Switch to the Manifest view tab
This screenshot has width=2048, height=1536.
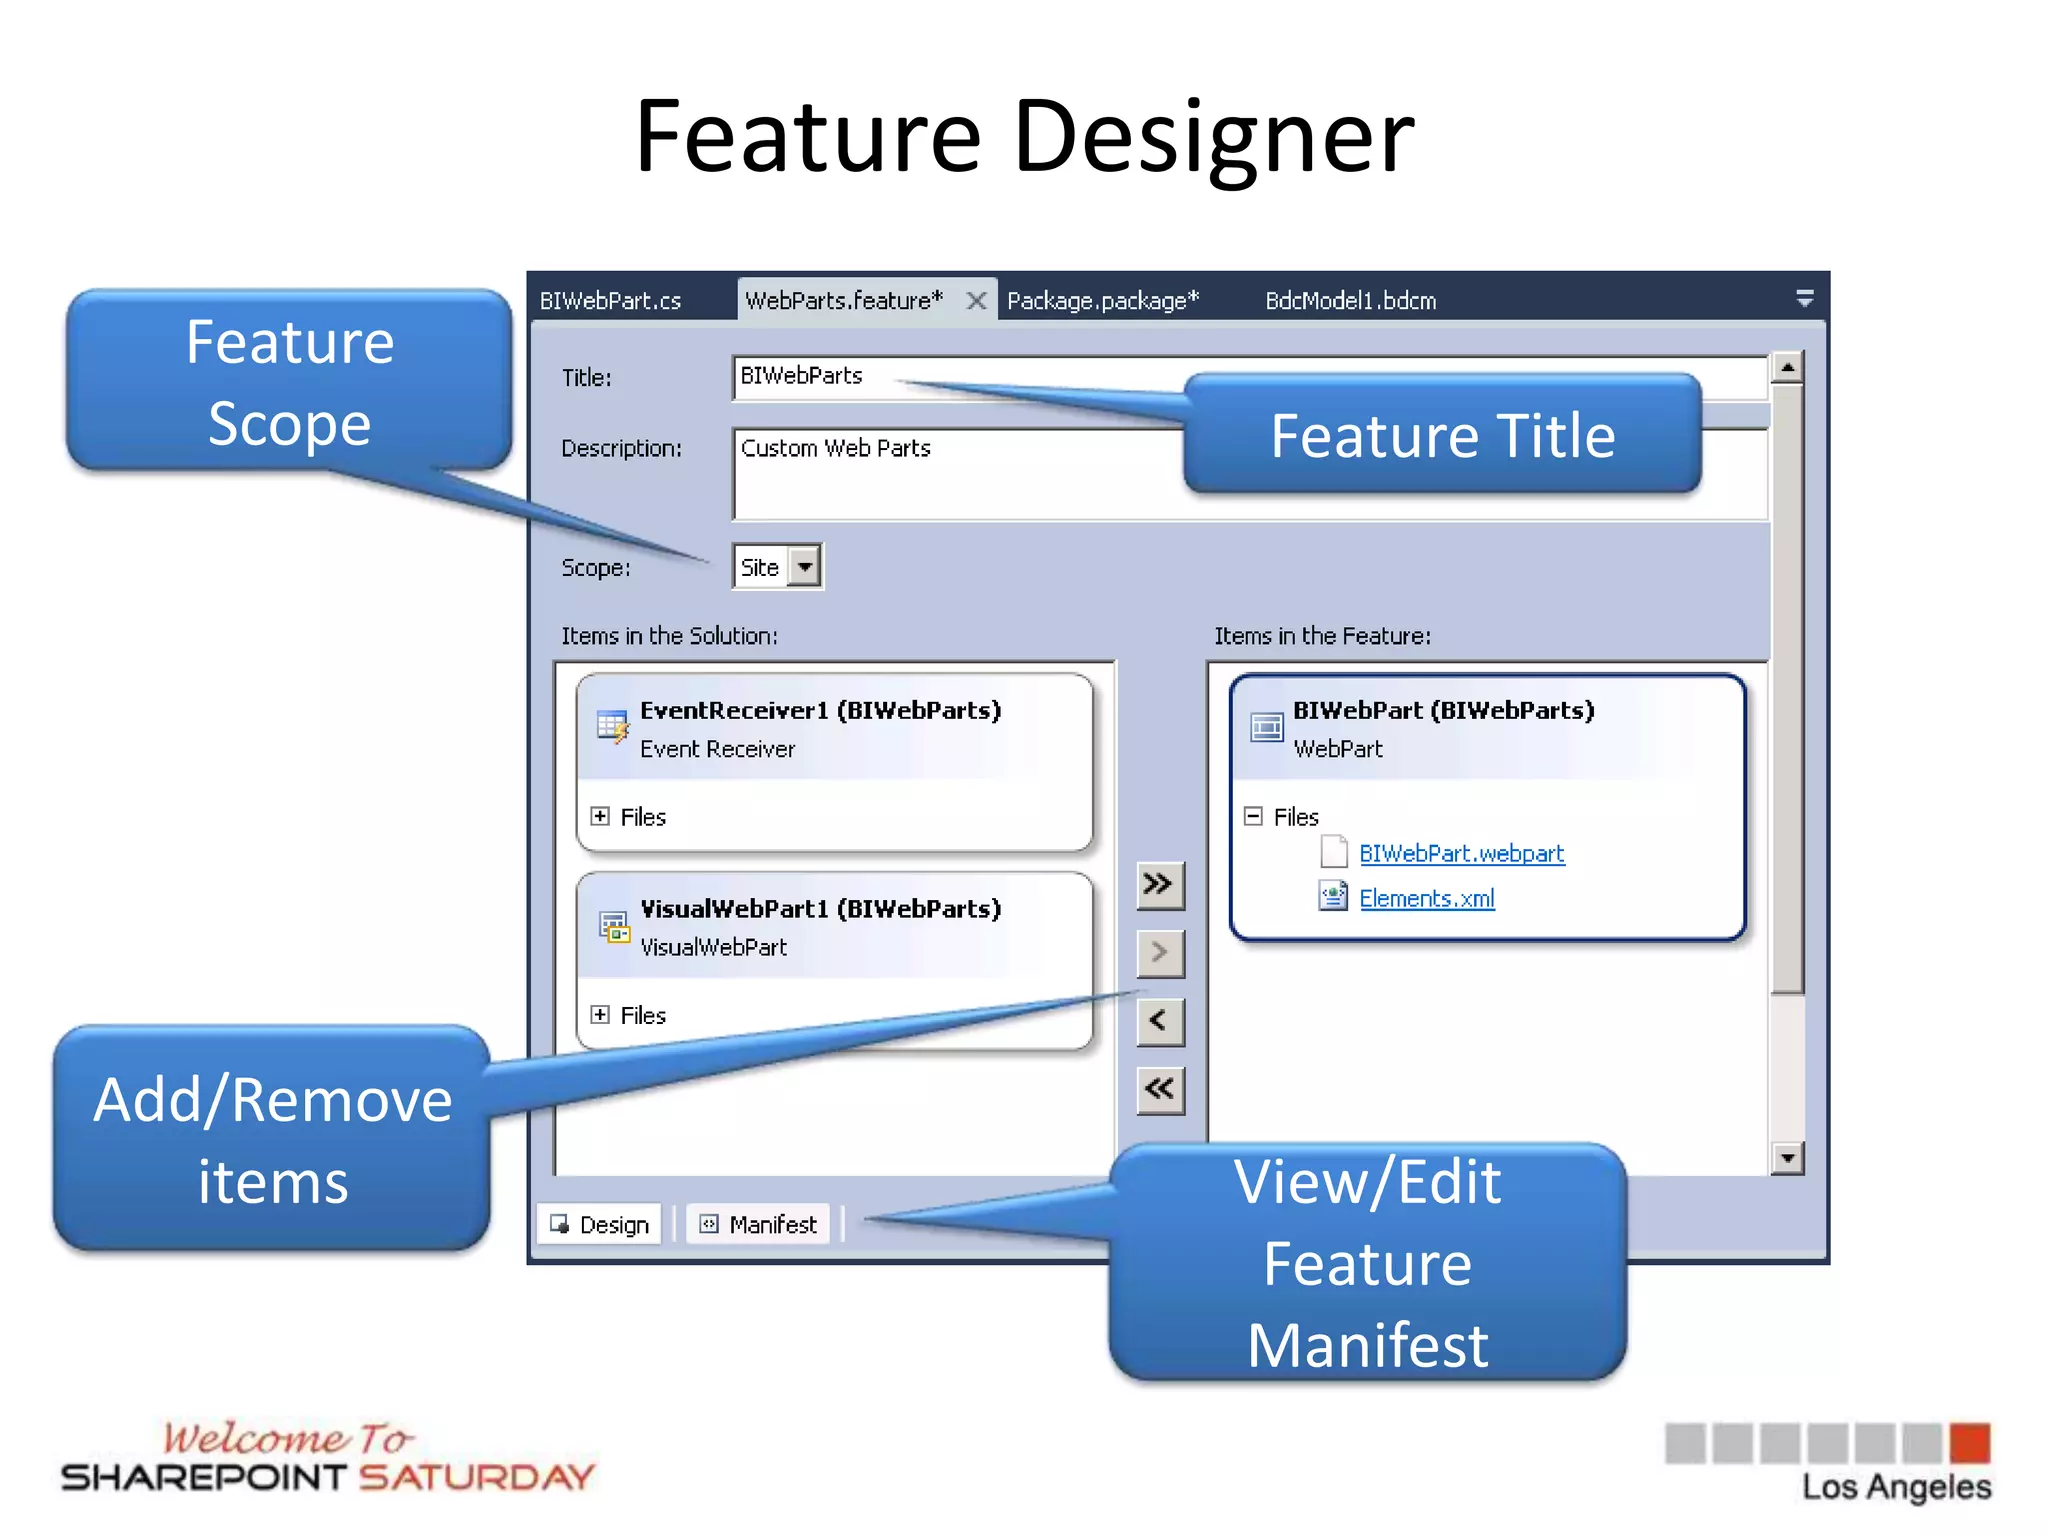click(x=759, y=1224)
